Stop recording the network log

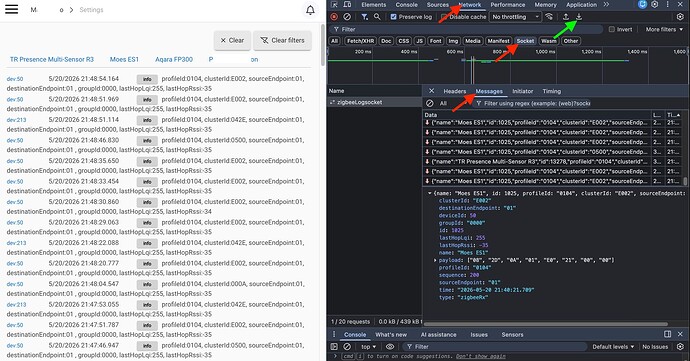click(x=334, y=17)
